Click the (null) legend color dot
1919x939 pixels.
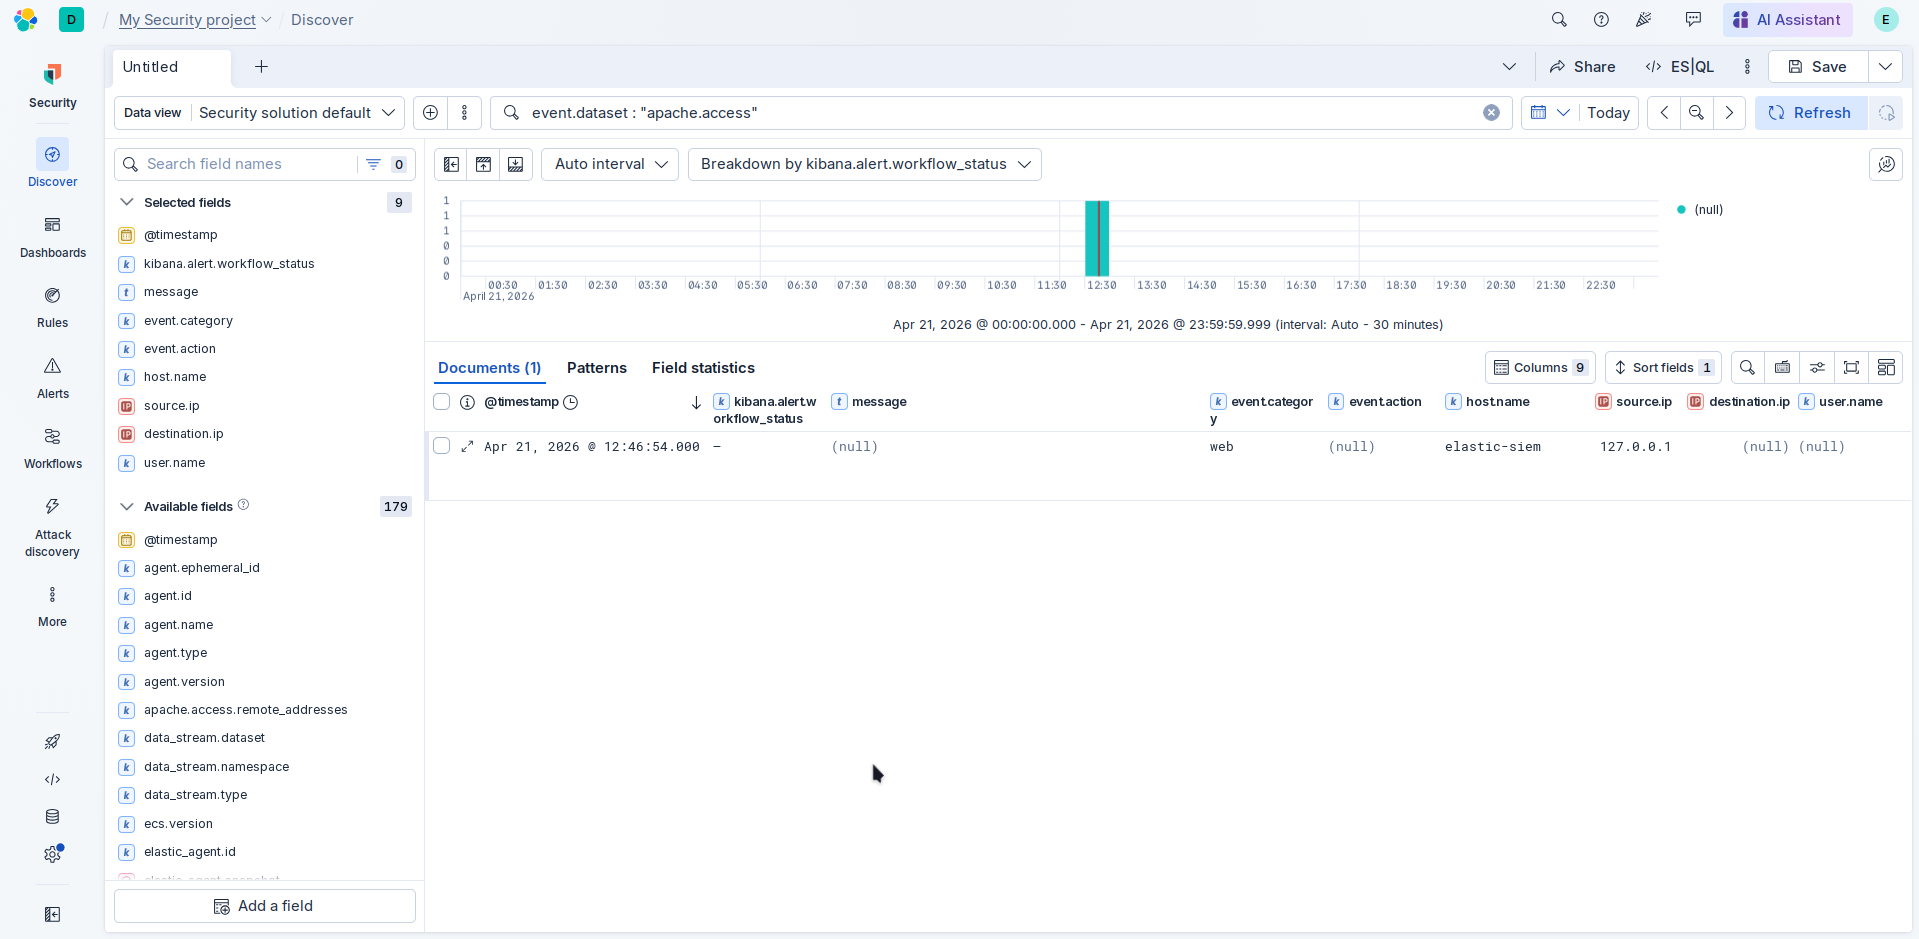pos(1681,210)
